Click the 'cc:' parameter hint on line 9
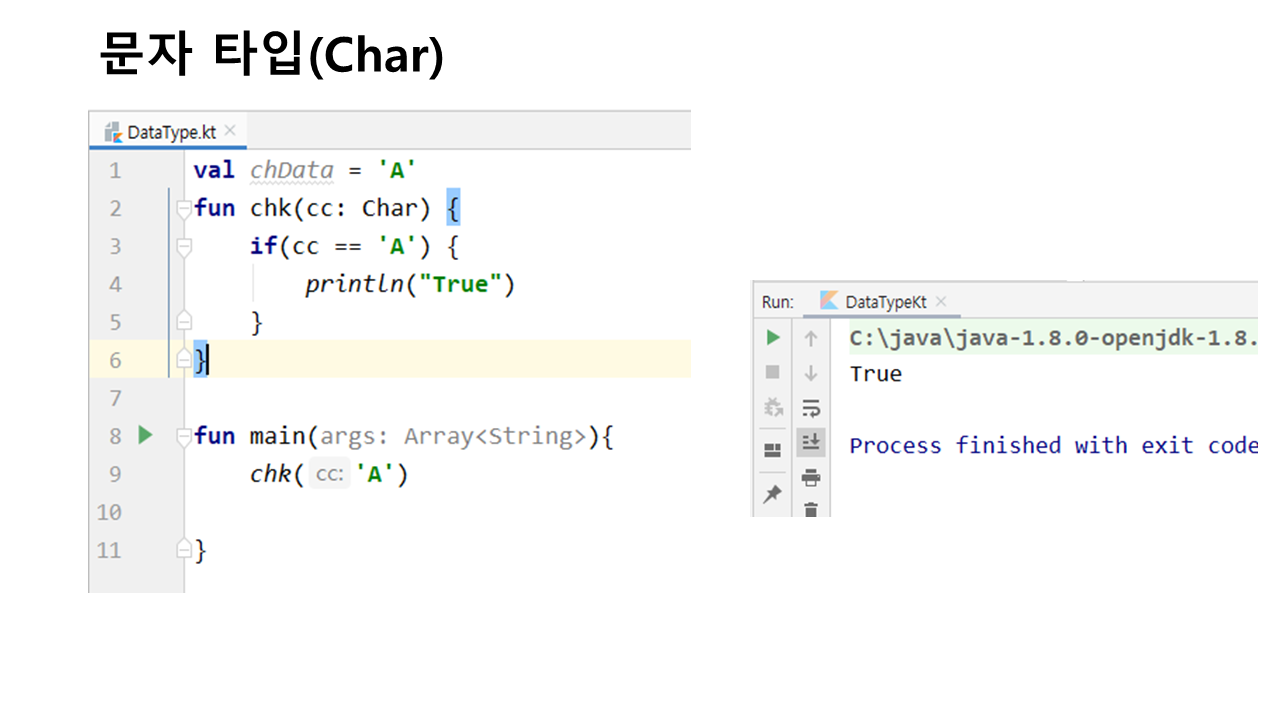This screenshot has width=1280, height=720. click(x=329, y=474)
